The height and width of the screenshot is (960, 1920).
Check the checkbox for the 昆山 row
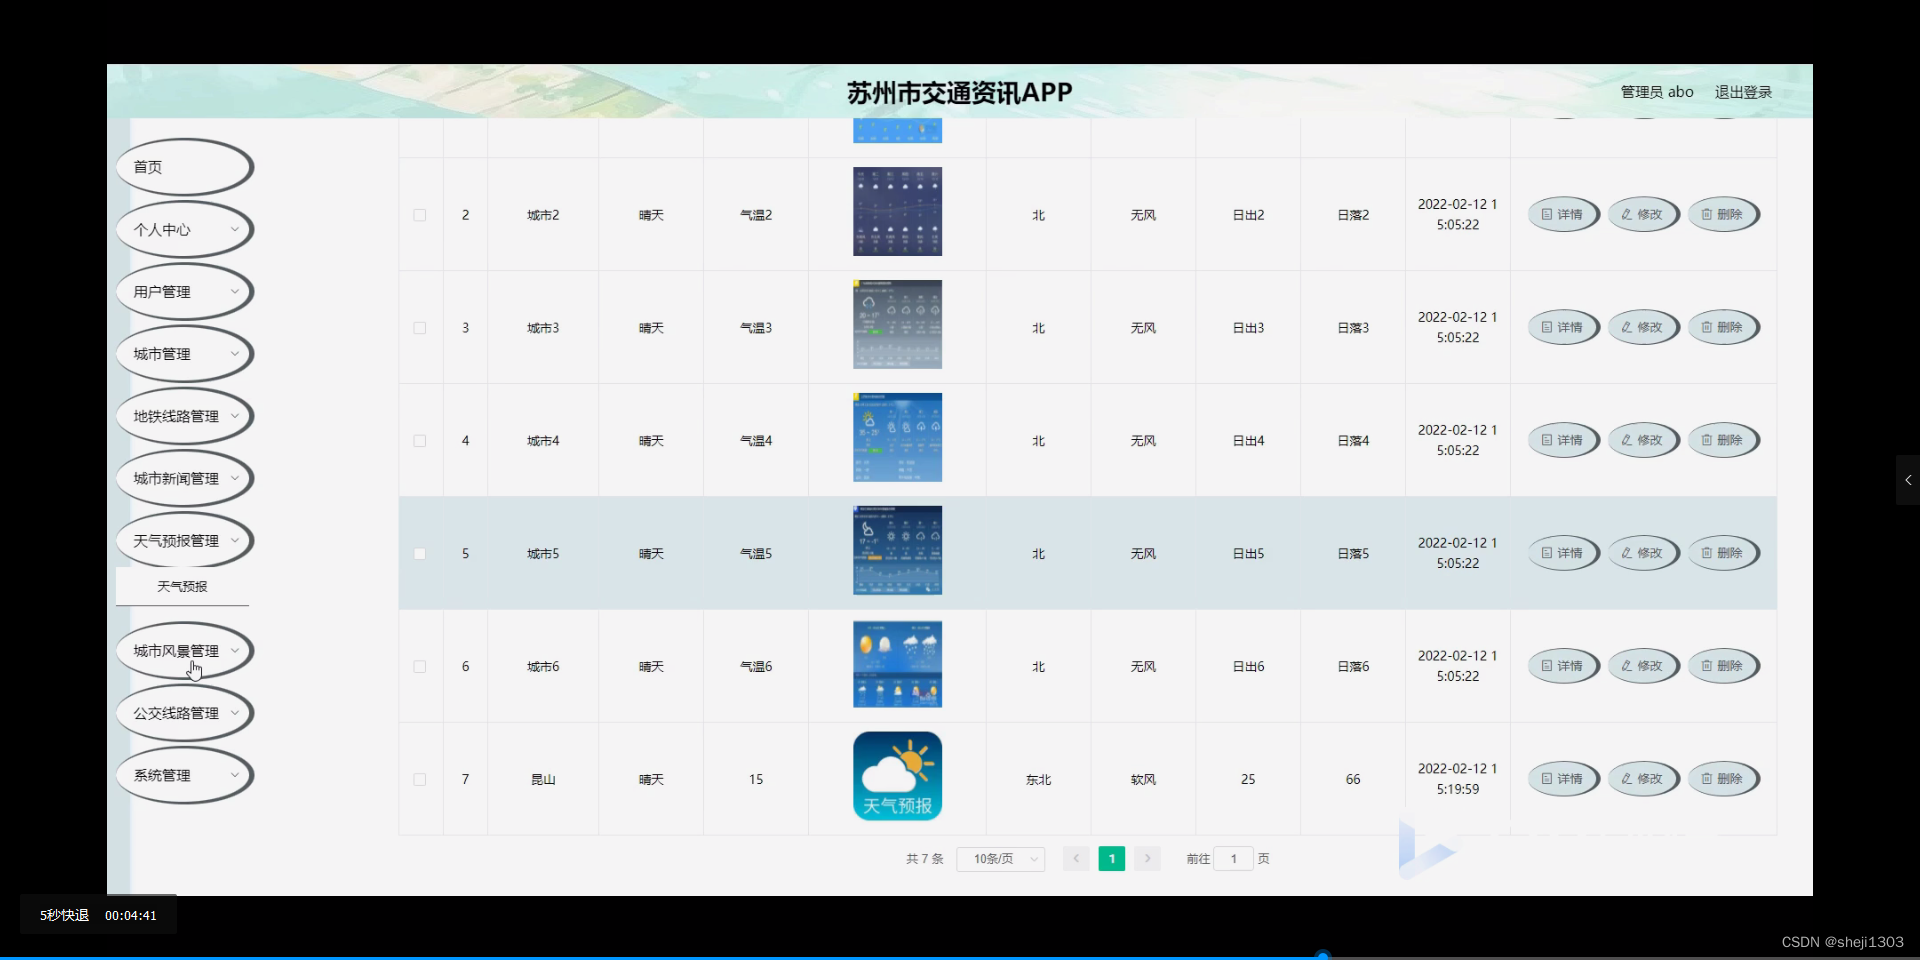419,779
